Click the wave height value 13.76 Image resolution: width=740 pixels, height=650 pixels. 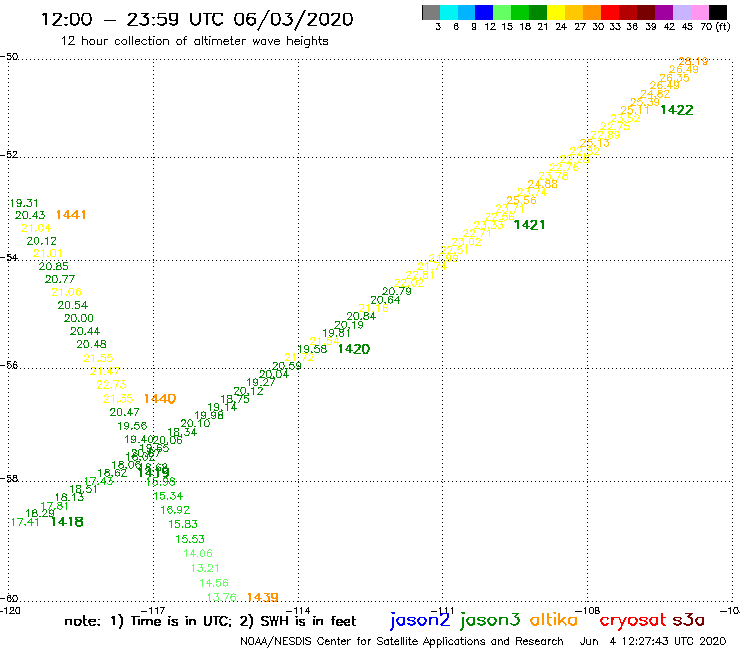coord(222,598)
